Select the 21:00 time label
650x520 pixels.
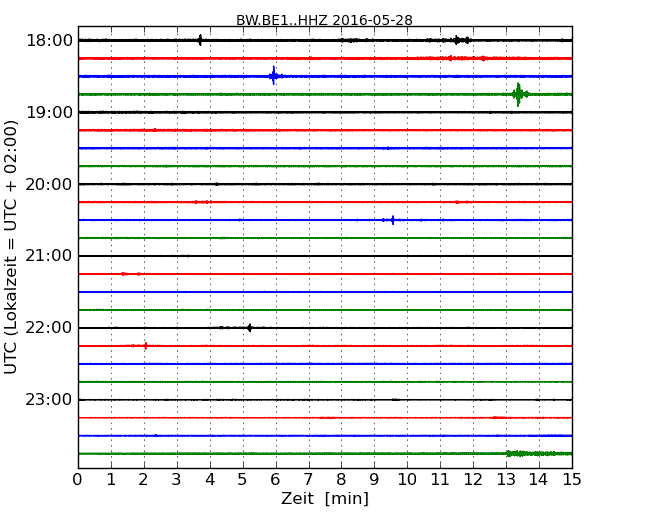tap(49, 256)
